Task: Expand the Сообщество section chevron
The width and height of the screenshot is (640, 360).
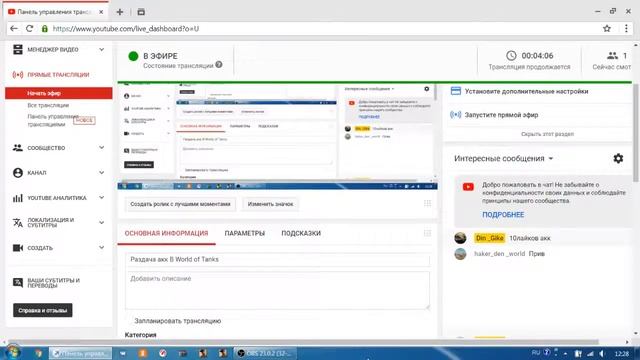Action: click(101, 148)
